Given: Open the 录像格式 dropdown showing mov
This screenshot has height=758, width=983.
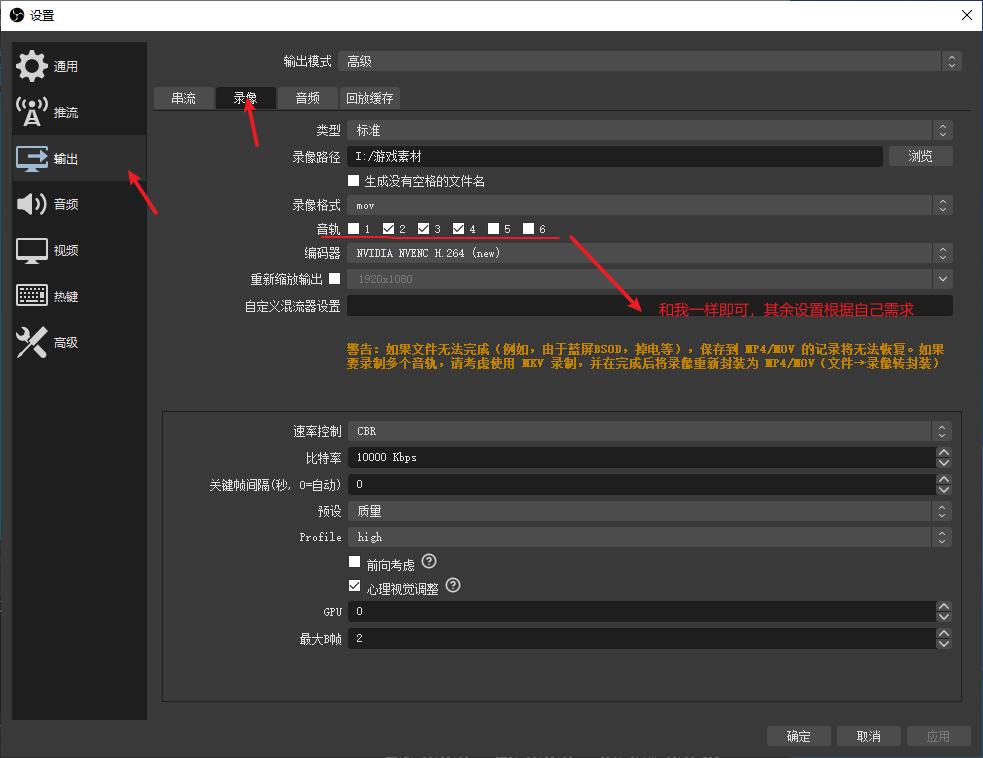Looking at the screenshot, I should click(649, 205).
